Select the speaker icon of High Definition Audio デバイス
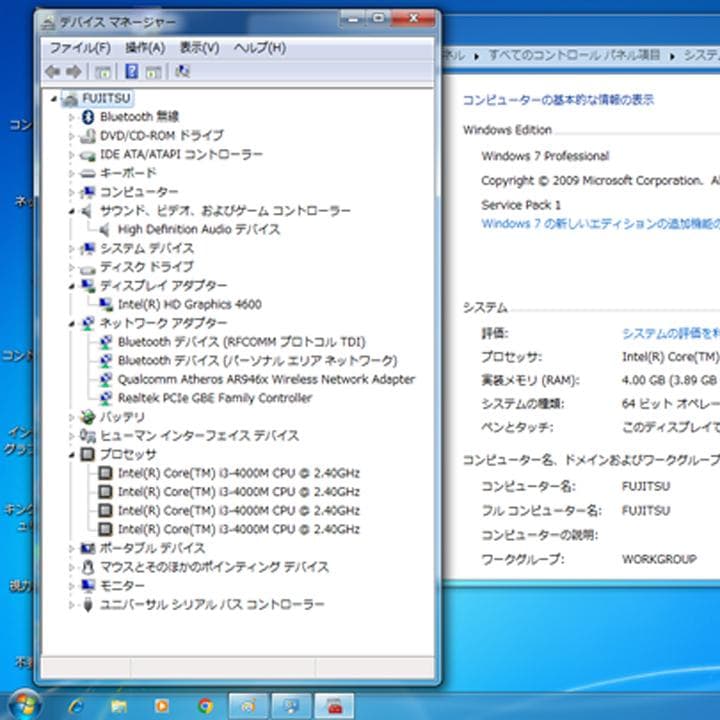 coord(105,229)
